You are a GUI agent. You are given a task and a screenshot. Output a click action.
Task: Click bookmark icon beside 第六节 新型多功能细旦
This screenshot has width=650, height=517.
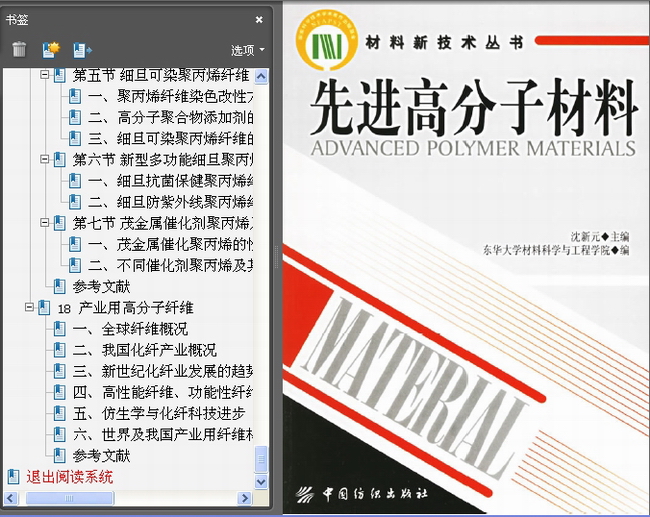click(x=60, y=160)
